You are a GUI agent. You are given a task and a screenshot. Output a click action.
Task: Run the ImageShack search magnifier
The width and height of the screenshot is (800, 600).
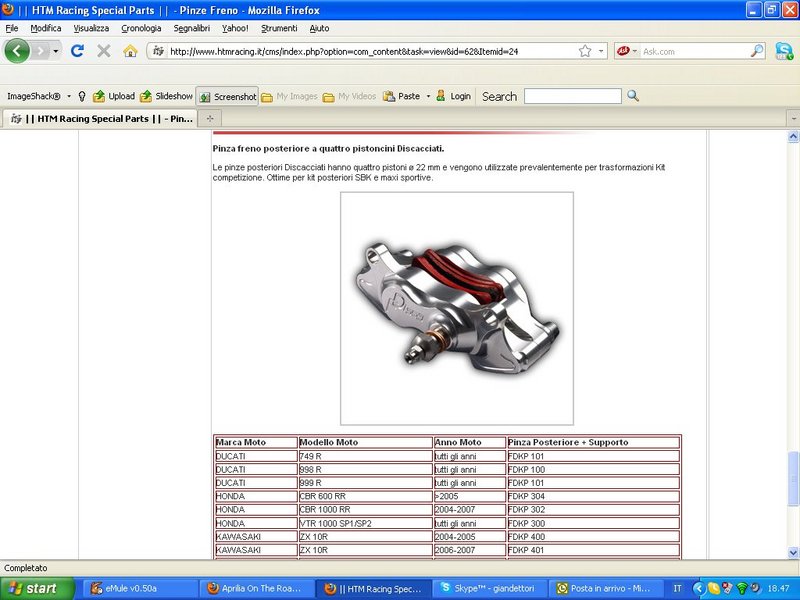[633, 95]
